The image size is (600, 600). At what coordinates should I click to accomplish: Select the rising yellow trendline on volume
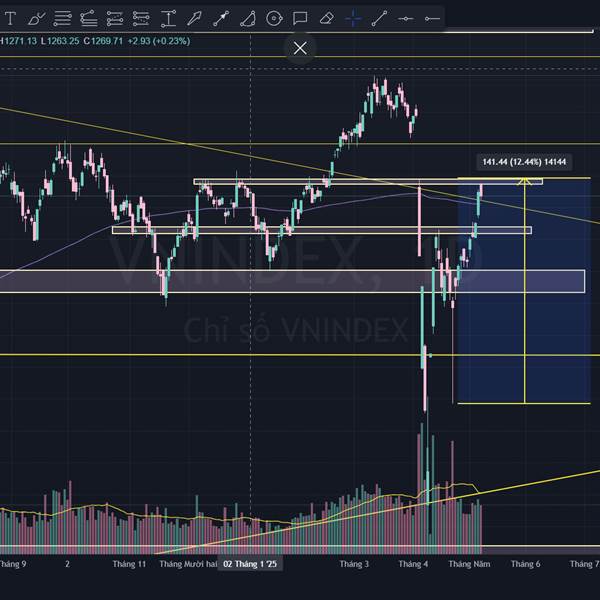[x=377, y=512]
